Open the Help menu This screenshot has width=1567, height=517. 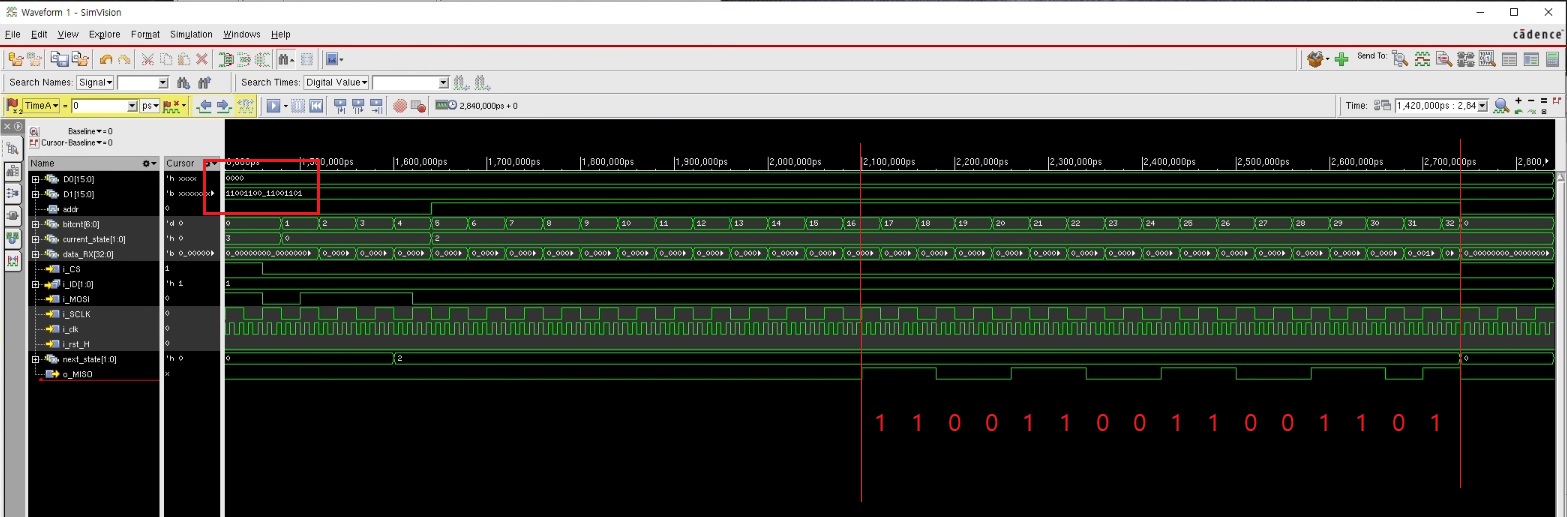280,34
